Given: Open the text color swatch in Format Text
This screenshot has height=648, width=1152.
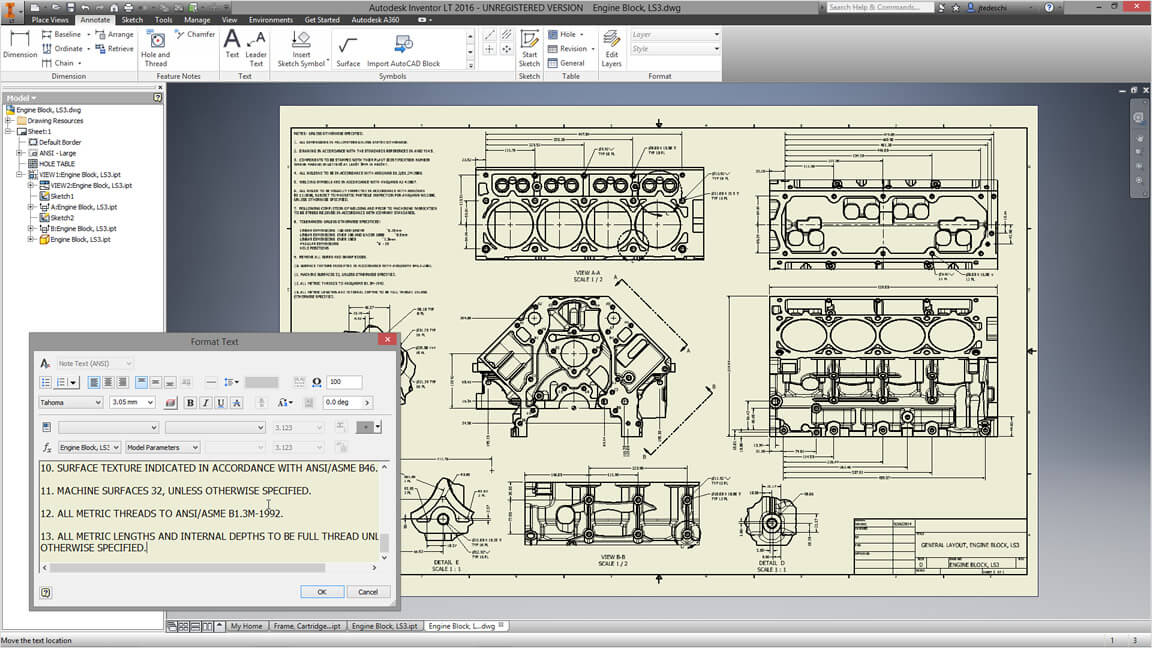Looking at the screenshot, I should tap(170, 403).
